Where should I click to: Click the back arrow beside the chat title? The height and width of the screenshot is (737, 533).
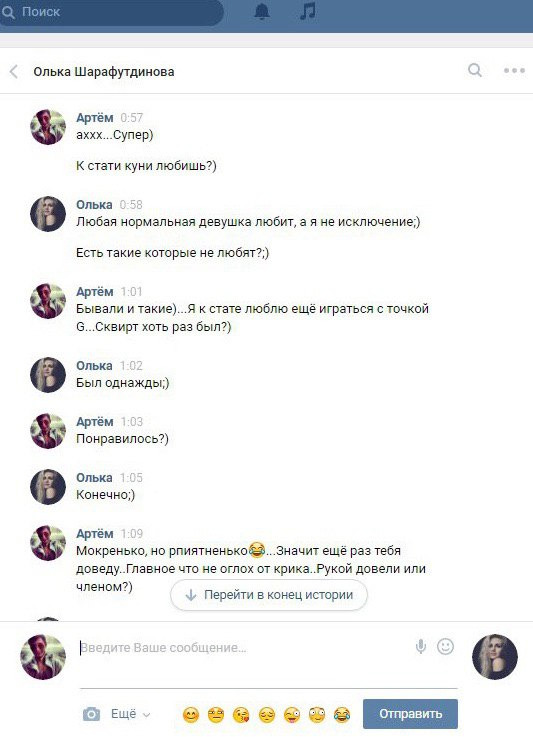[x=14, y=72]
